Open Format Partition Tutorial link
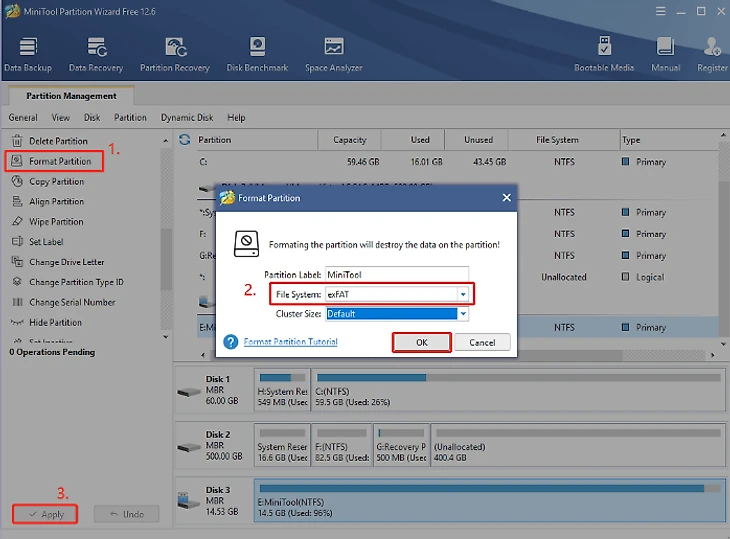 pyautogui.click(x=291, y=342)
